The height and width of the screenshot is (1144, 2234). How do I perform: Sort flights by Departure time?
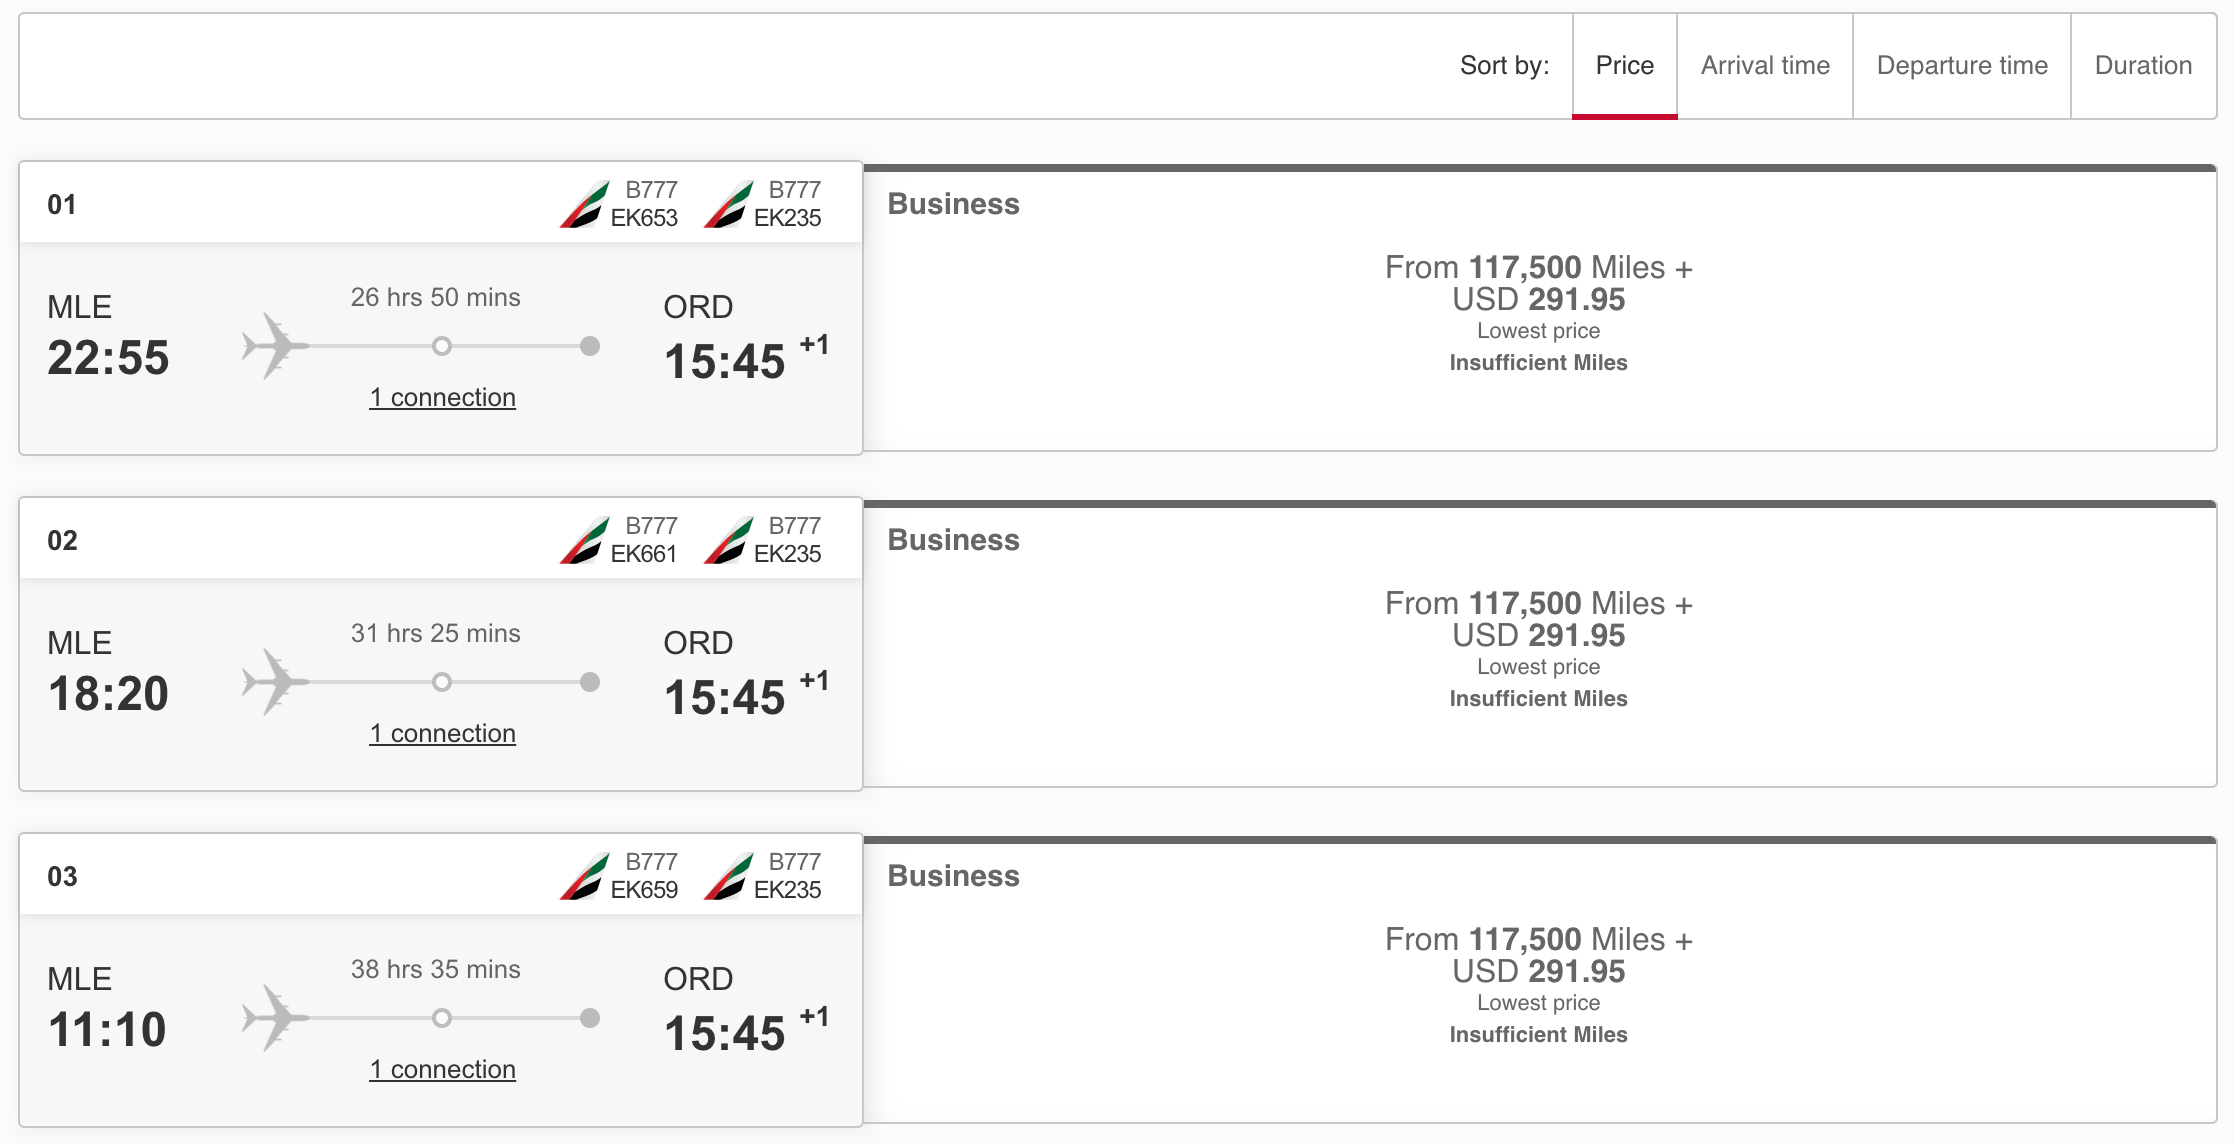pyautogui.click(x=1961, y=66)
